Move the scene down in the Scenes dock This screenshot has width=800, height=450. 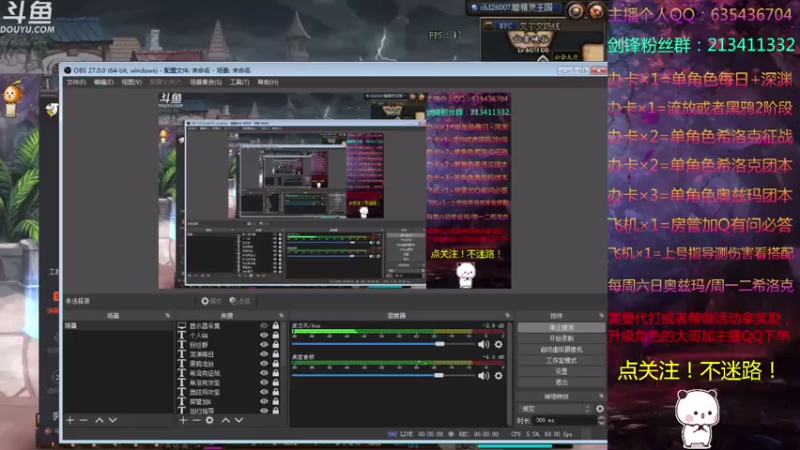coord(113,420)
